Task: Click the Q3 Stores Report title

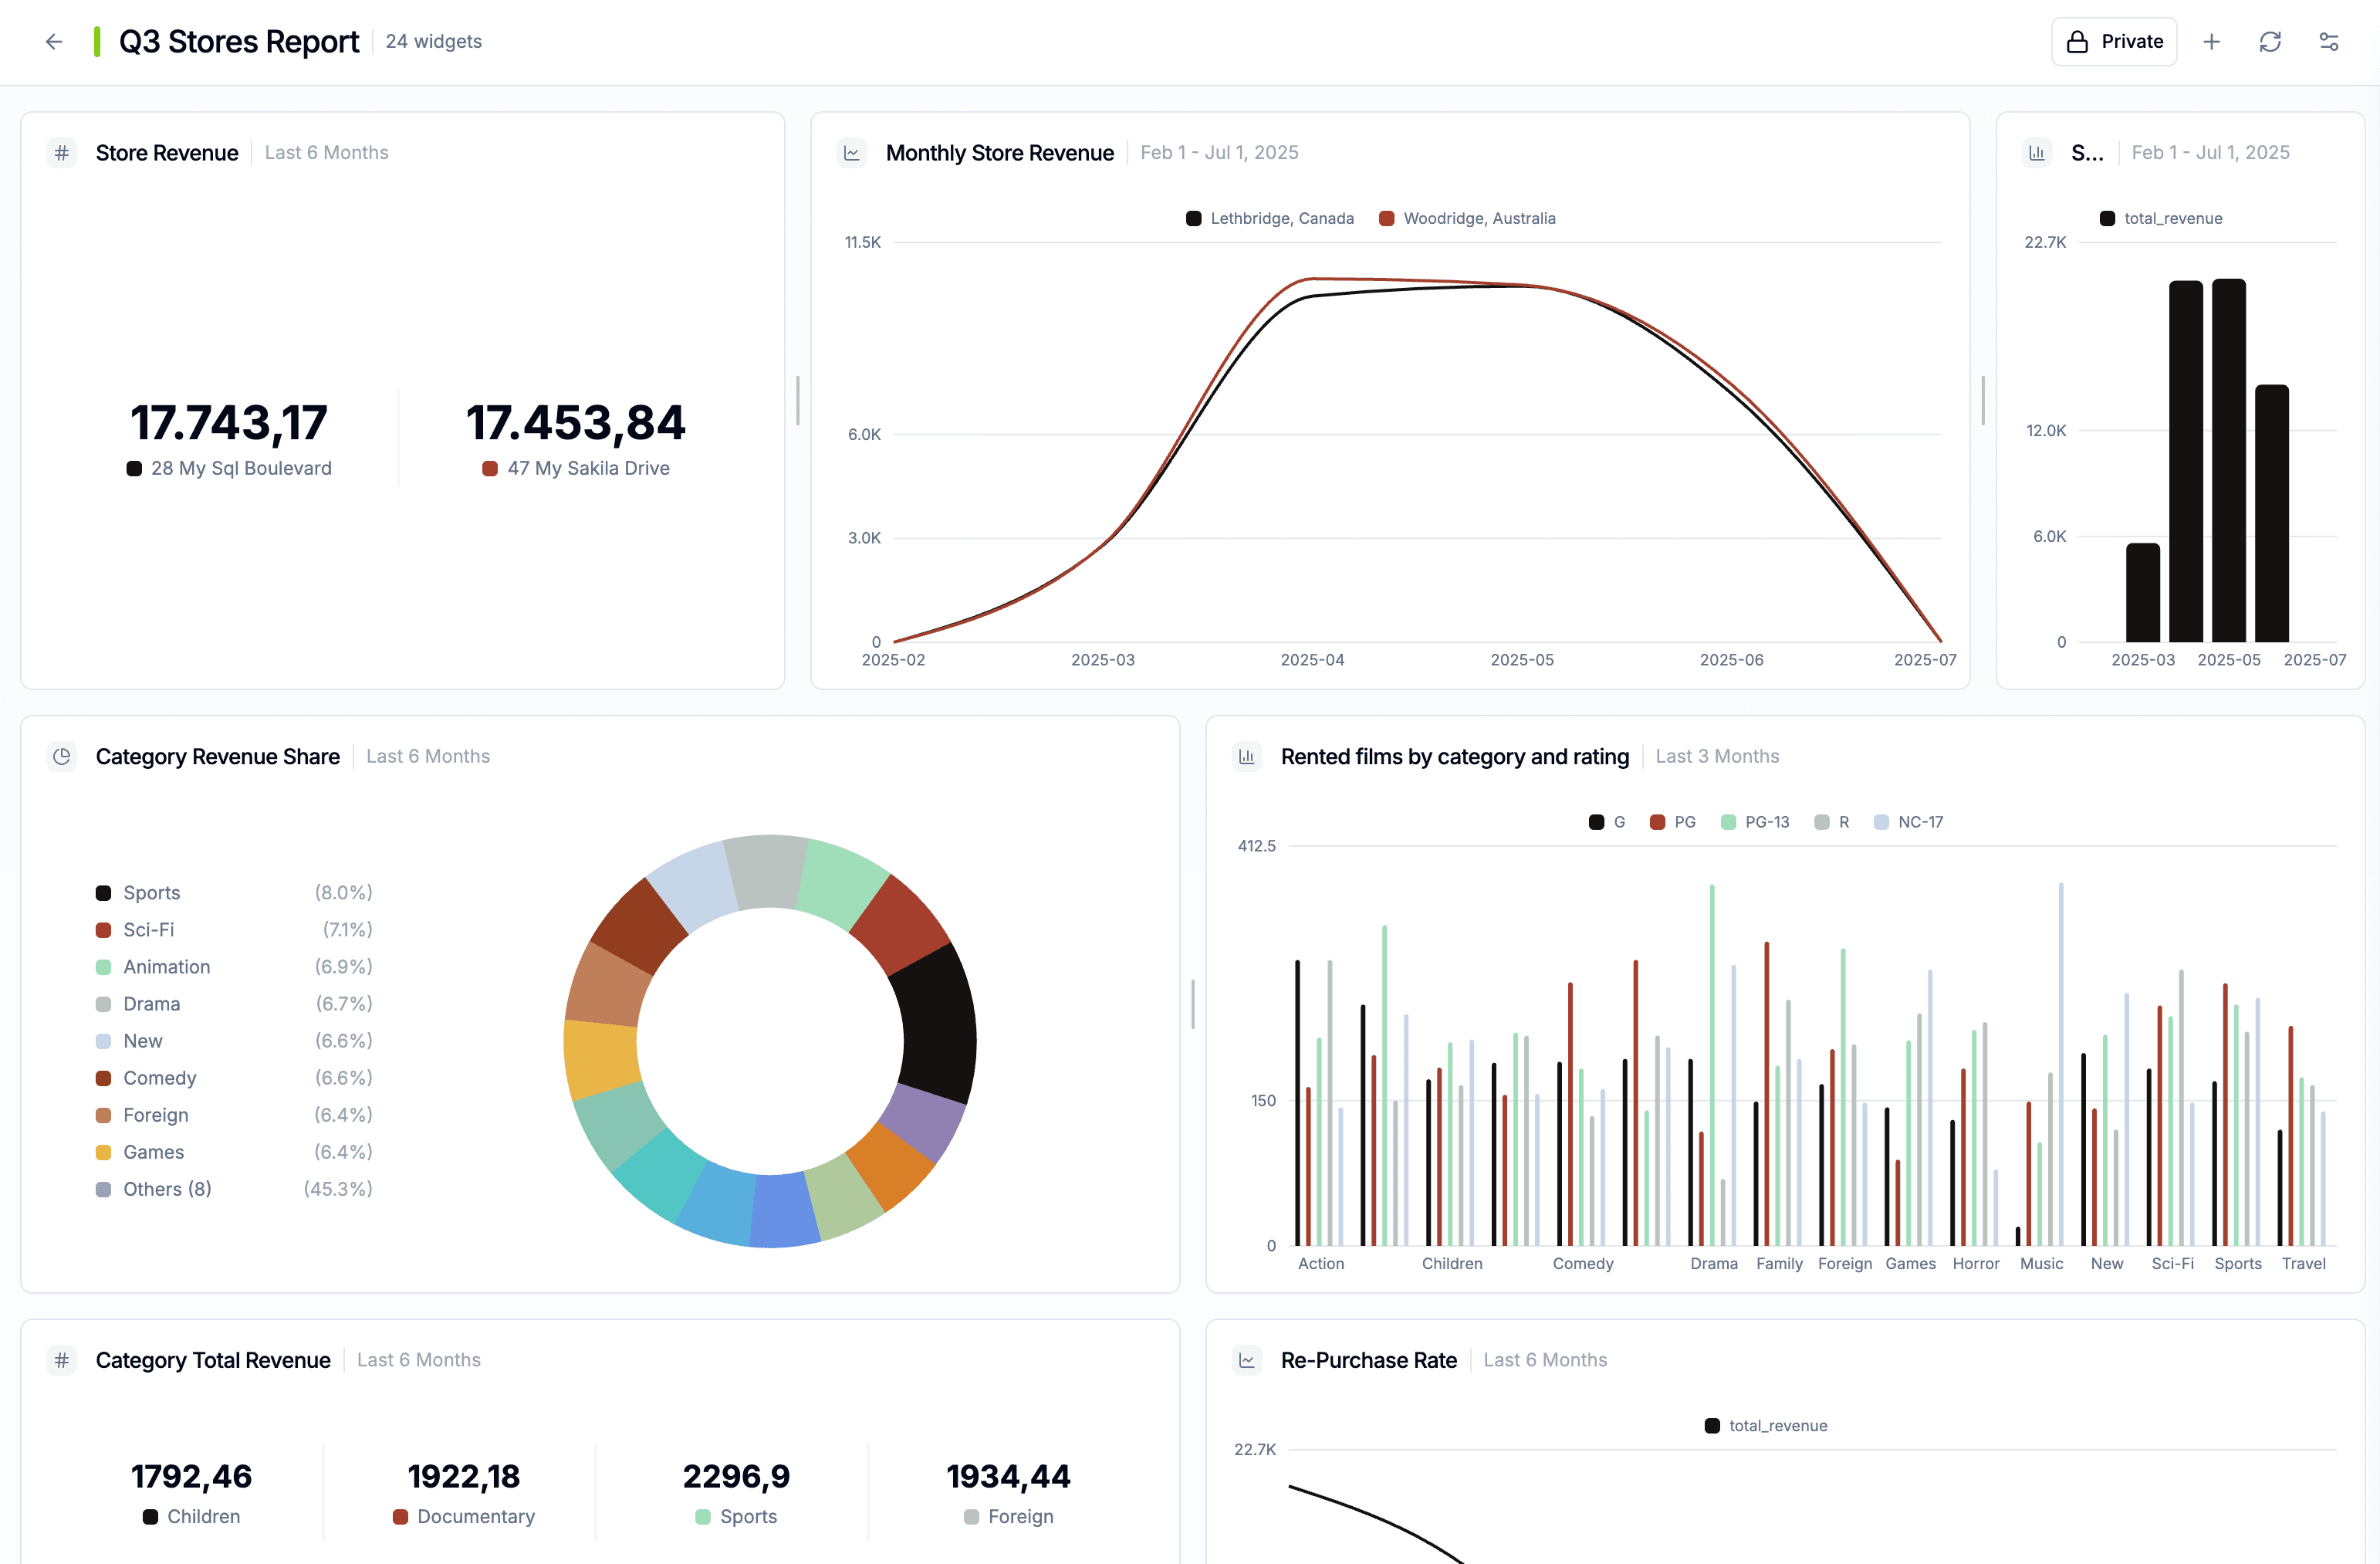Action: [x=240, y=41]
